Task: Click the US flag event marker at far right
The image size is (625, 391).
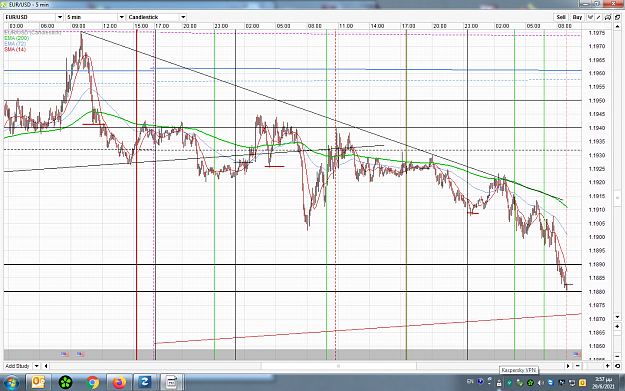Action: coord(577,354)
